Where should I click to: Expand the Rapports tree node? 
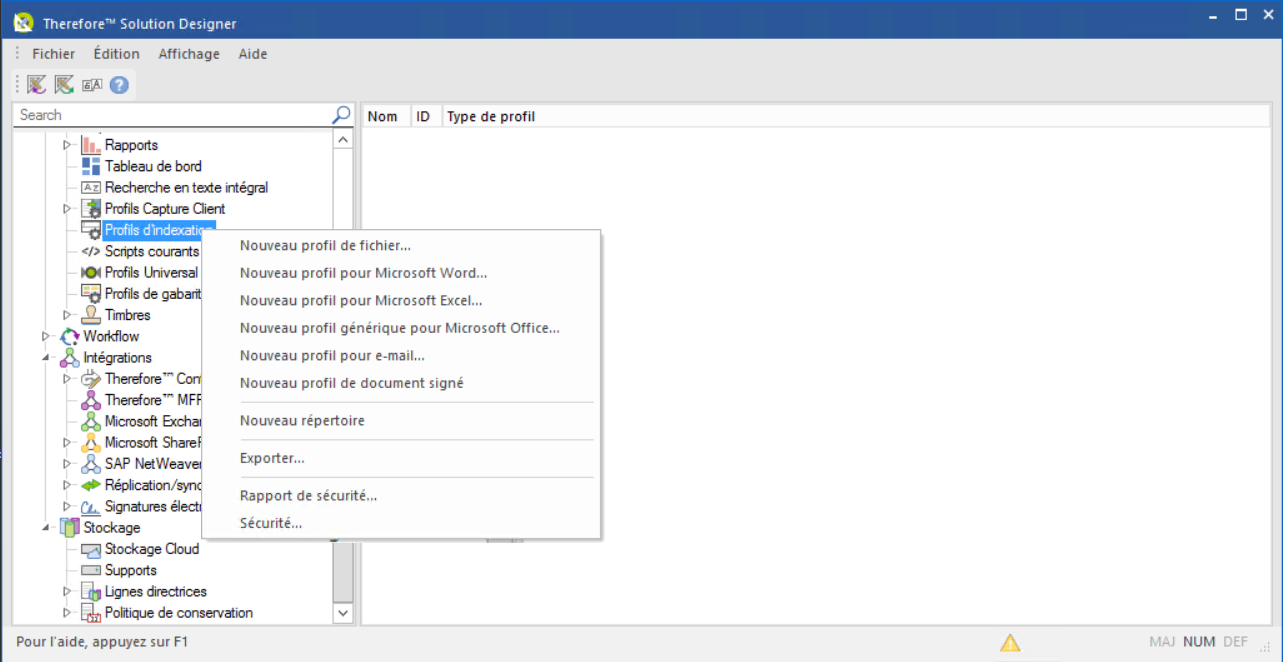click(x=67, y=145)
